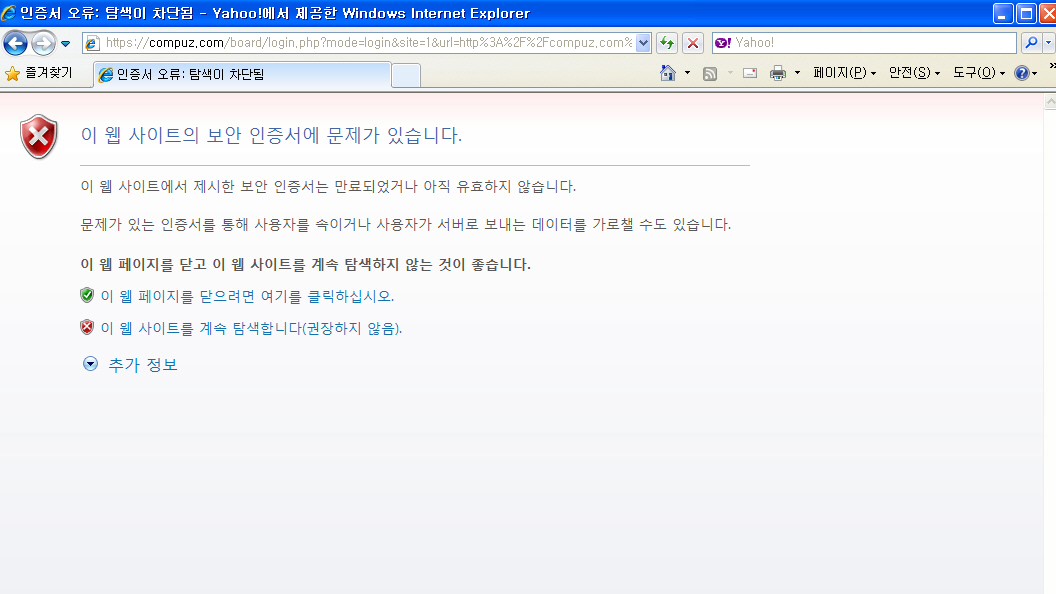
Task: Click the Home toolbar icon
Action: (x=667, y=73)
